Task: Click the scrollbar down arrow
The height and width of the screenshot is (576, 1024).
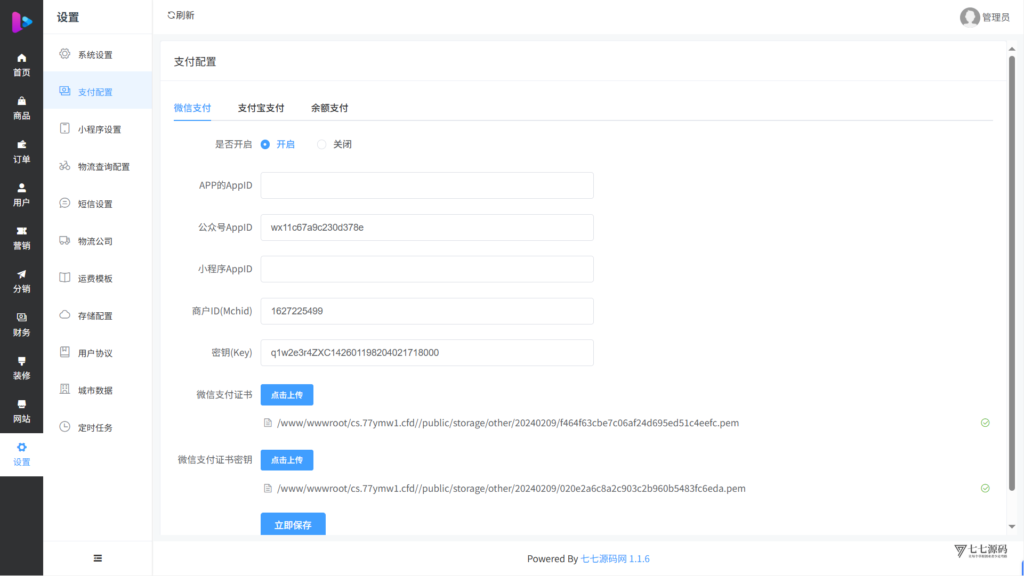Action: [1012, 526]
